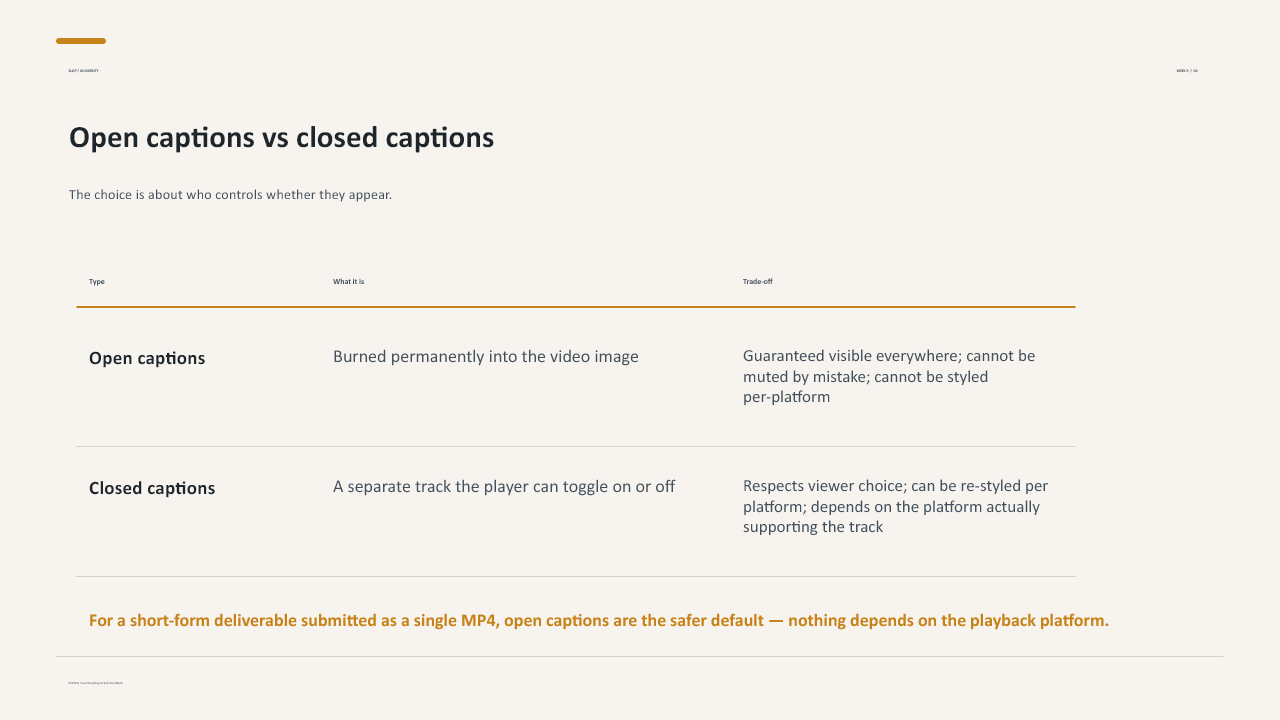
Task: Select the 'Open captions vs closed captions' title
Action: click(x=281, y=137)
